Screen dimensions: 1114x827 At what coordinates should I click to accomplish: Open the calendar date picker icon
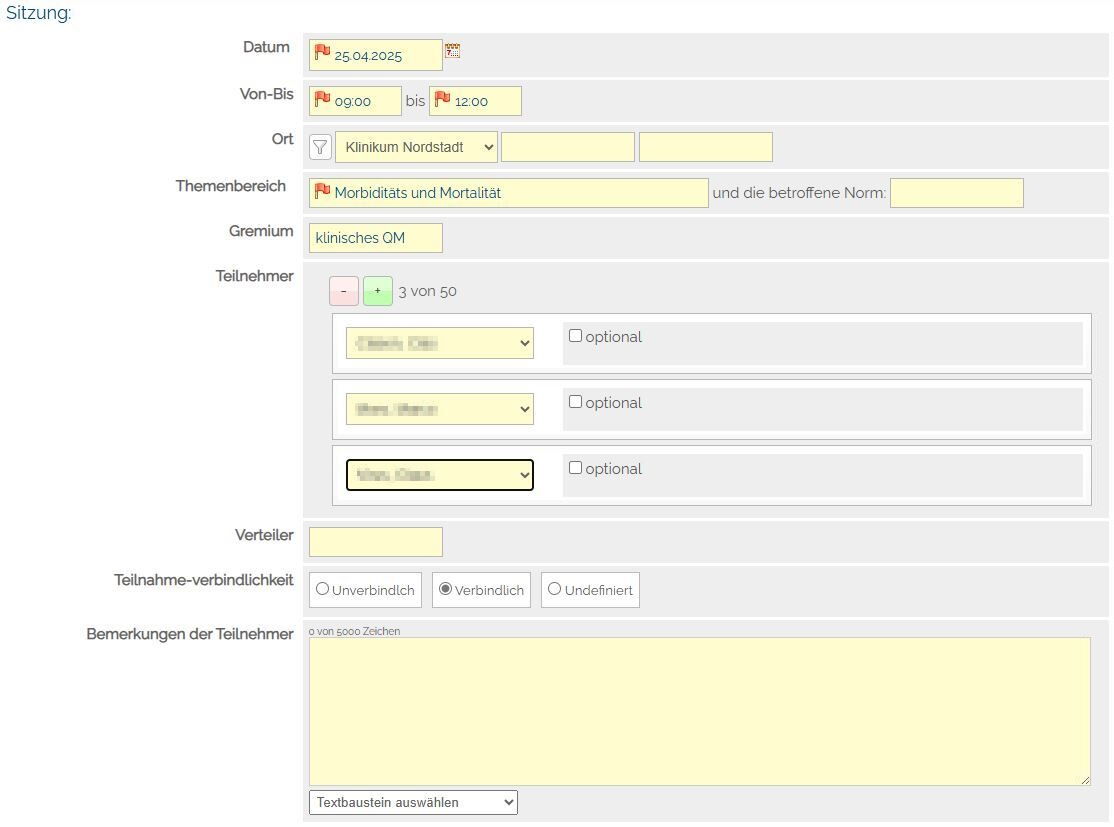452,51
